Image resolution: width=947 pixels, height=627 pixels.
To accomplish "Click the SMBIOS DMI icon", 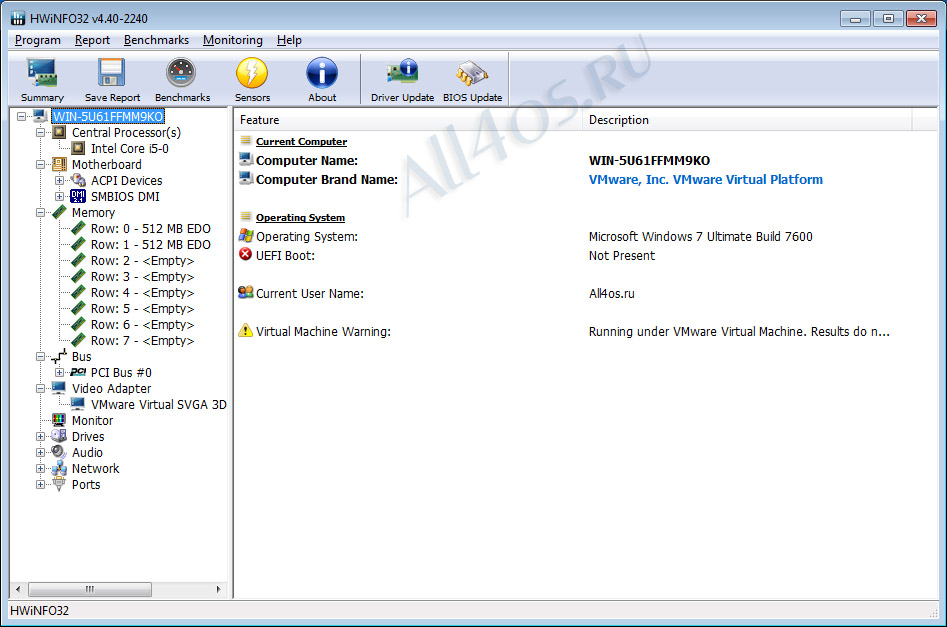I will pos(78,196).
